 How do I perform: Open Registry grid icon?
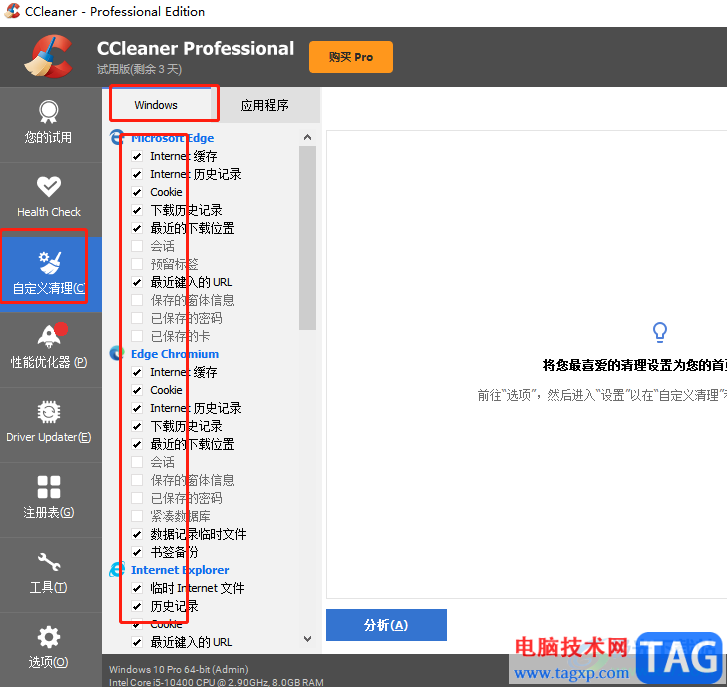pos(49,487)
